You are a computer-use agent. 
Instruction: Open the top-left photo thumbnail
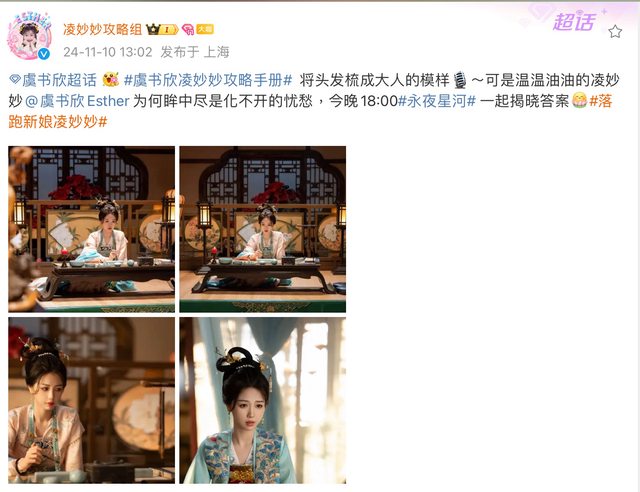91,229
